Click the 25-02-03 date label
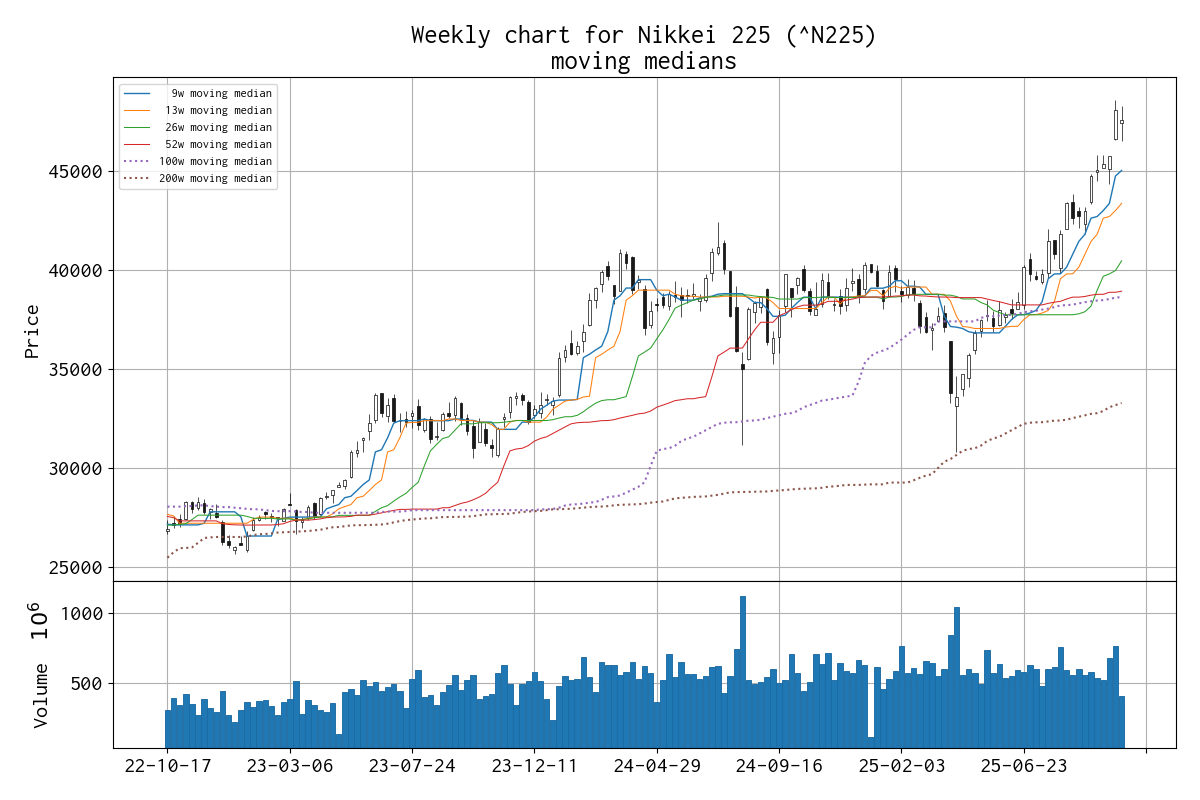The width and height of the screenshot is (1200, 800). (x=902, y=766)
